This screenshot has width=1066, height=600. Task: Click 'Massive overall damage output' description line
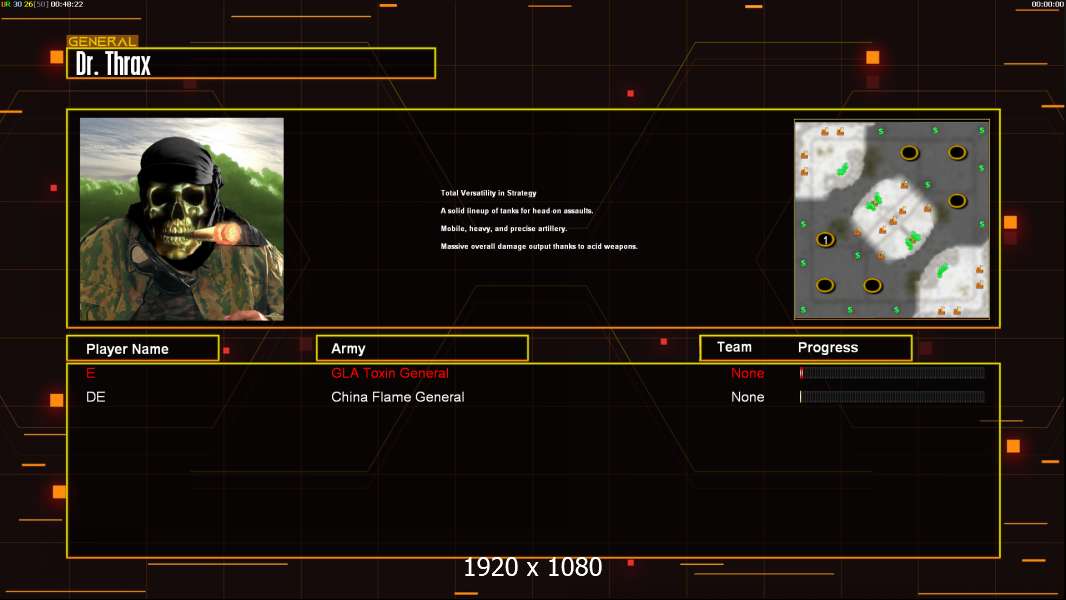click(539, 246)
